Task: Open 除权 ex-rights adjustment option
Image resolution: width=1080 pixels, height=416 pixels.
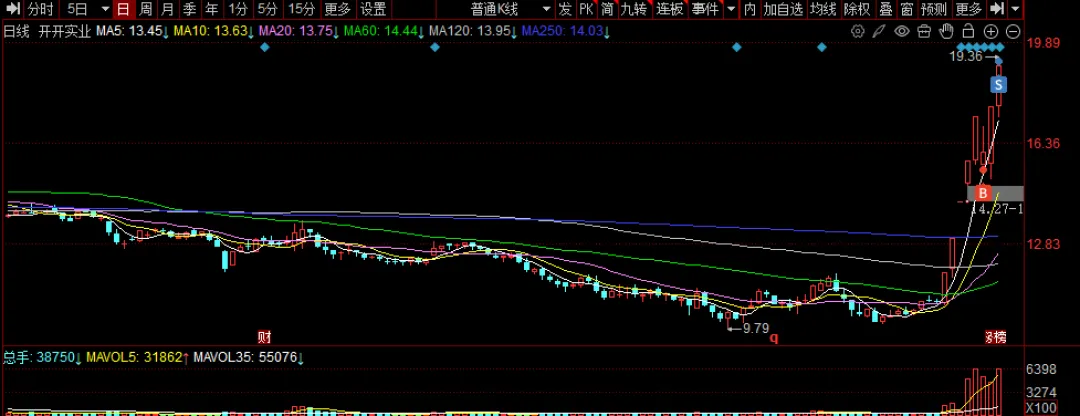Action: click(857, 10)
